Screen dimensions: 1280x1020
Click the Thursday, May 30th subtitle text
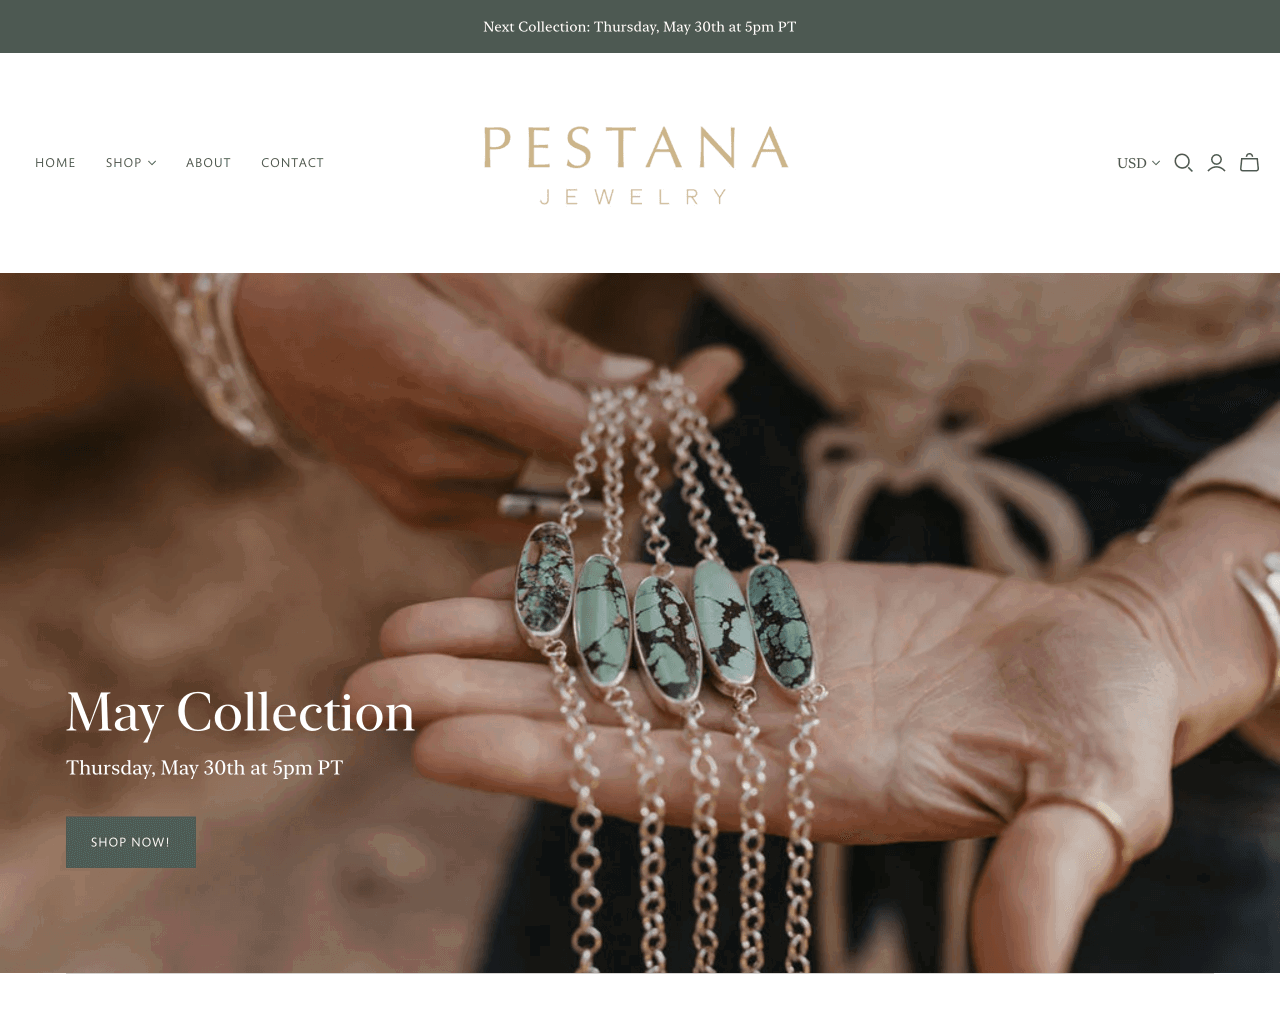pyautogui.click(x=204, y=768)
